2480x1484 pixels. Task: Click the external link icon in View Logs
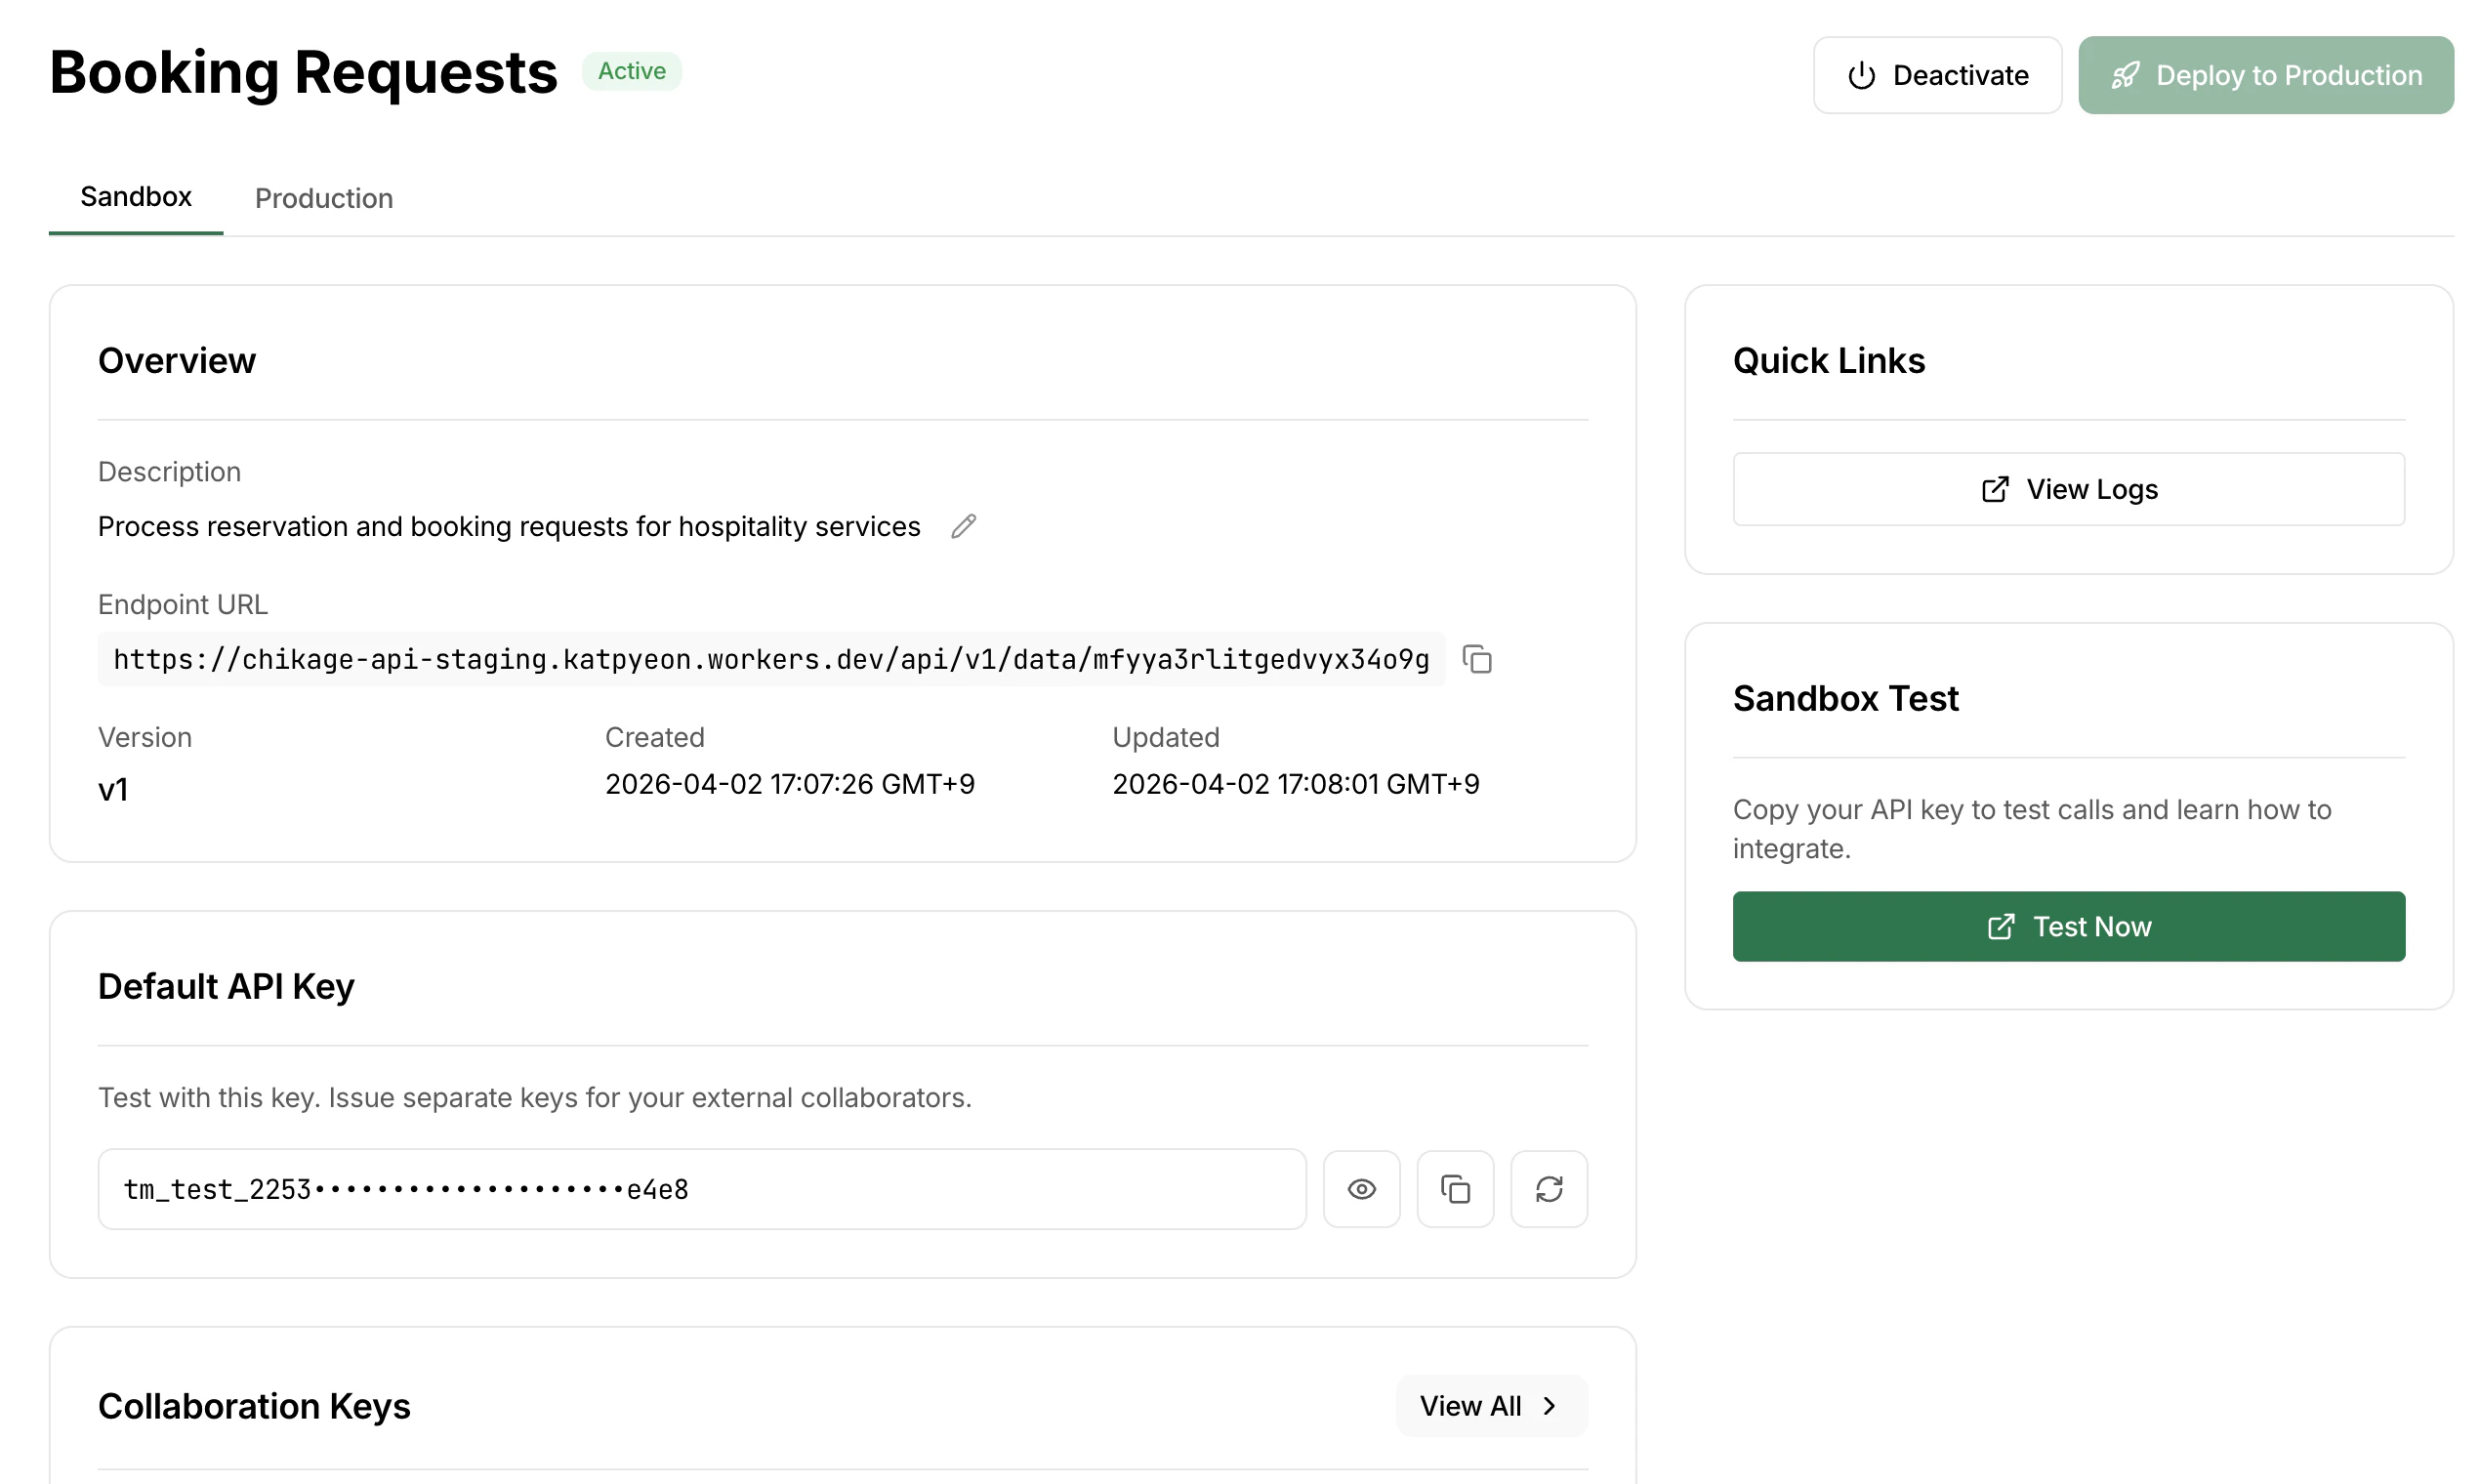pos(1995,489)
